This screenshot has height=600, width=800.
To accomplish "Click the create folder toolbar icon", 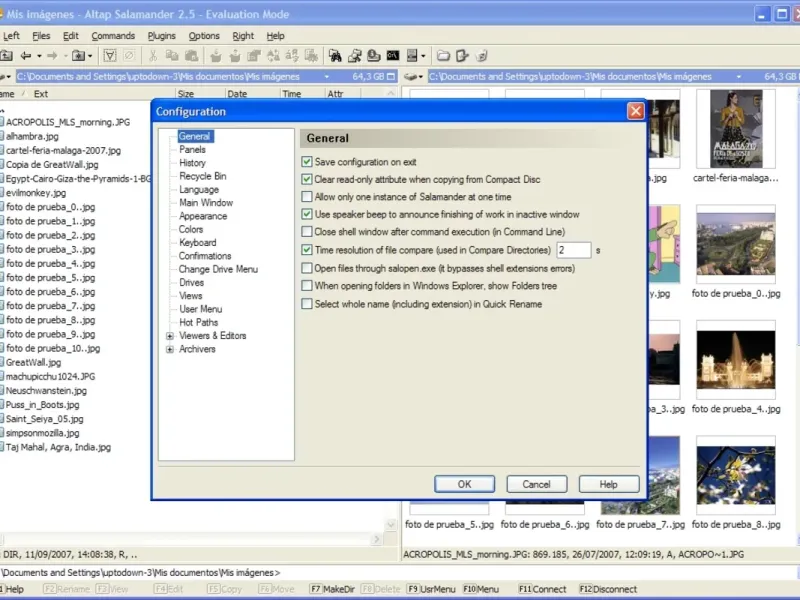I will coord(443,56).
